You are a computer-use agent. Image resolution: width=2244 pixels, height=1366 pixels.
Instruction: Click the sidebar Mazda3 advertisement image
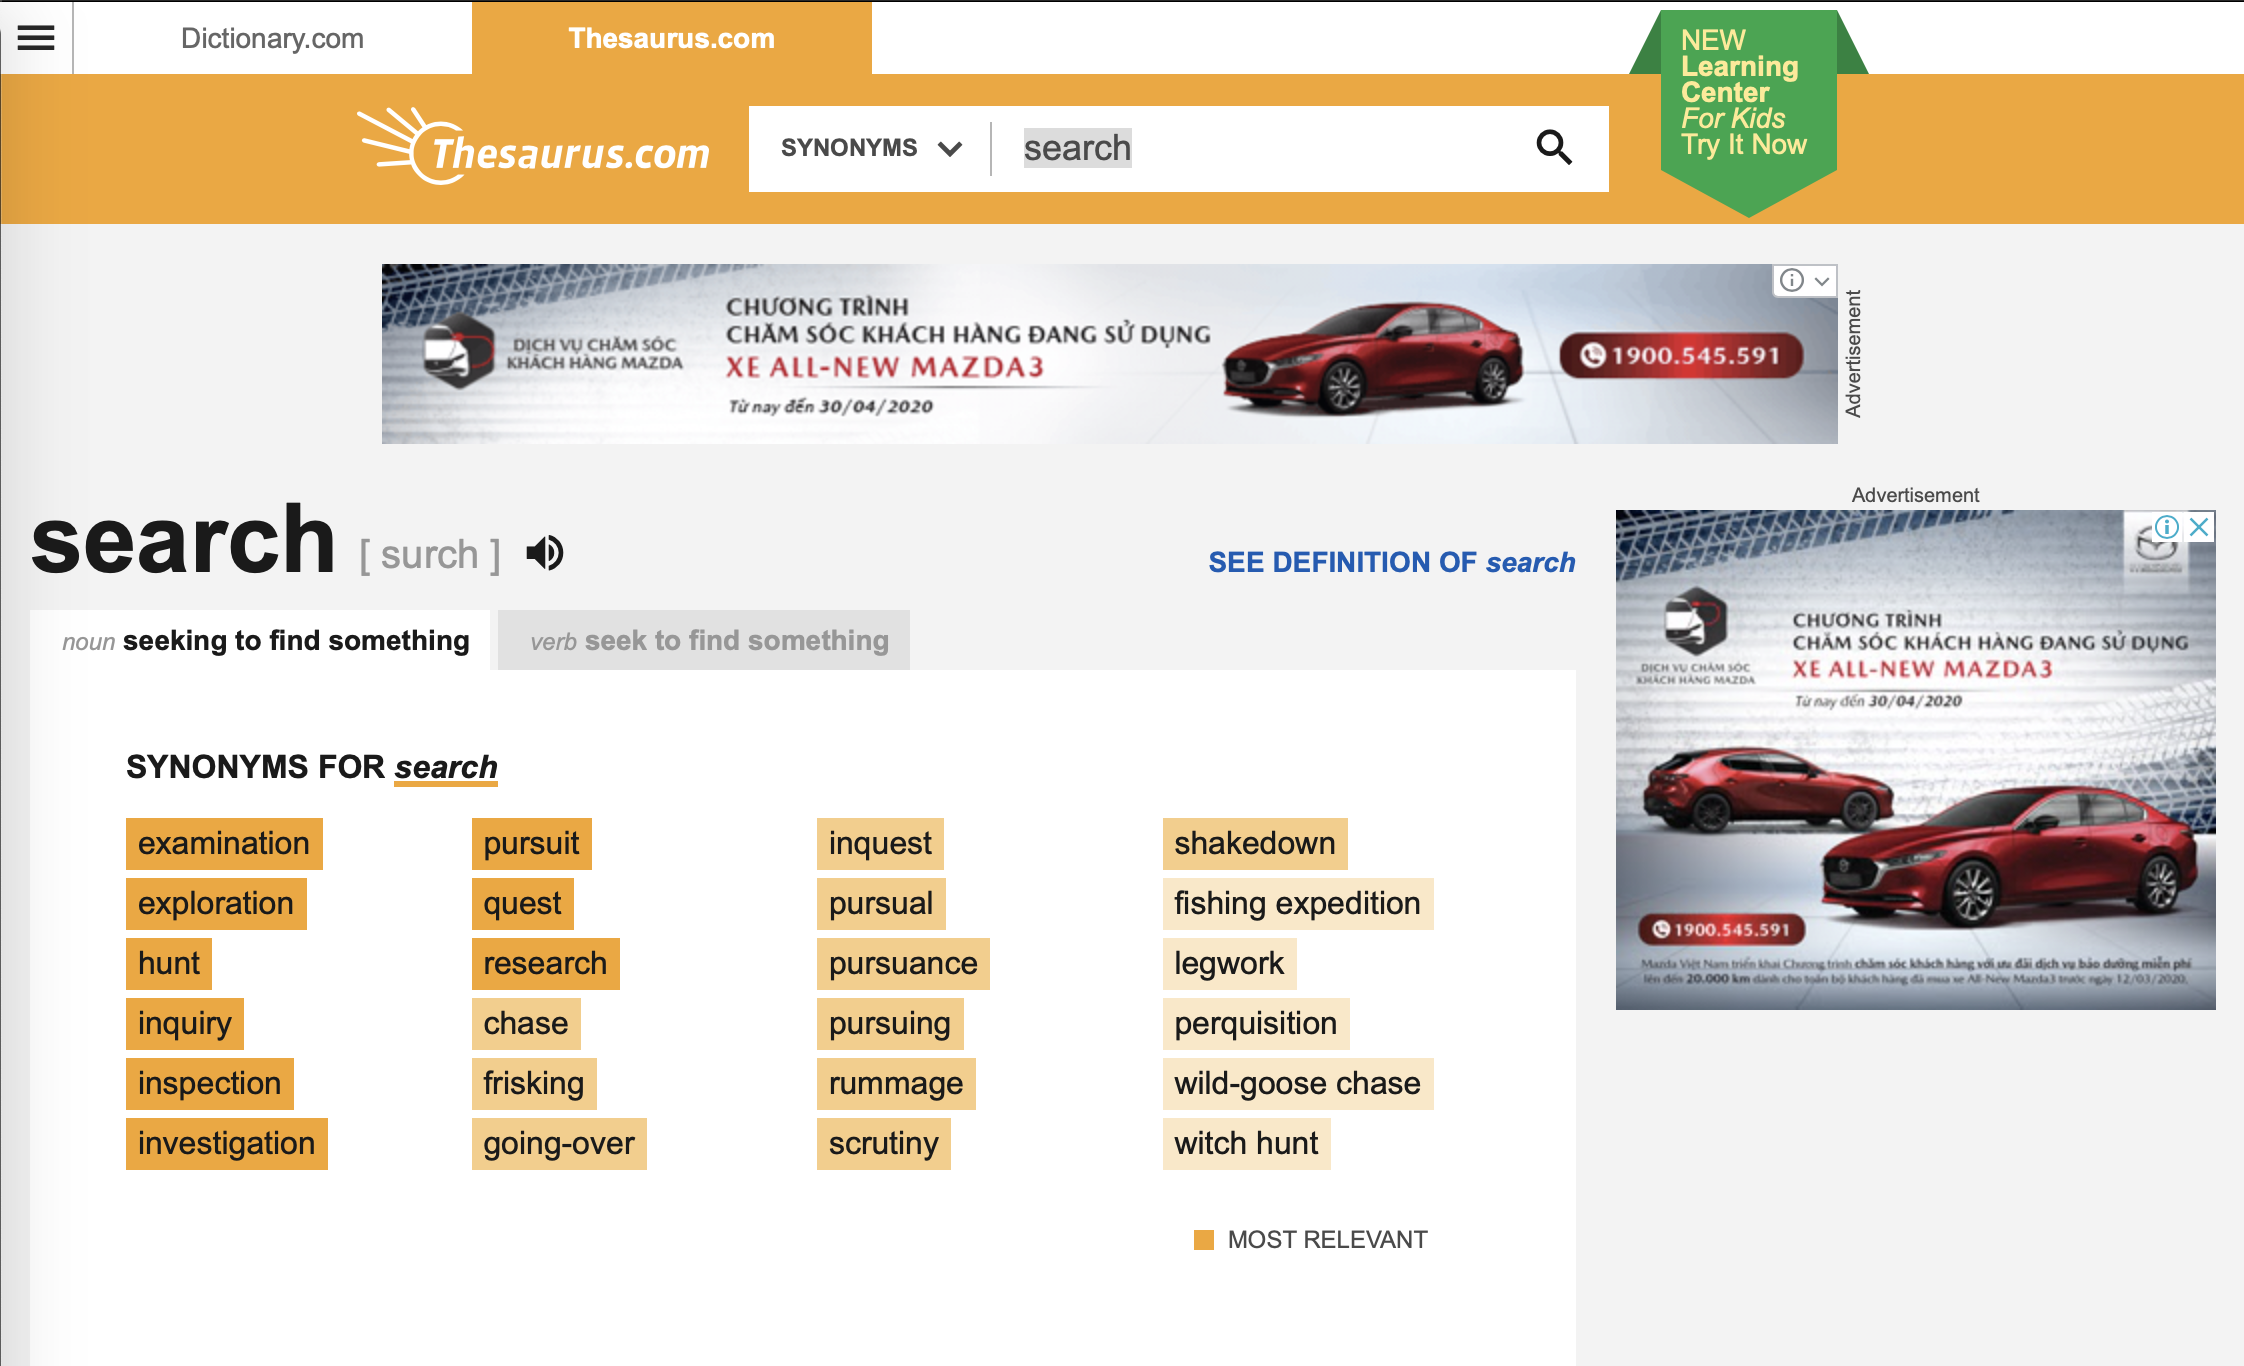(x=1915, y=760)
